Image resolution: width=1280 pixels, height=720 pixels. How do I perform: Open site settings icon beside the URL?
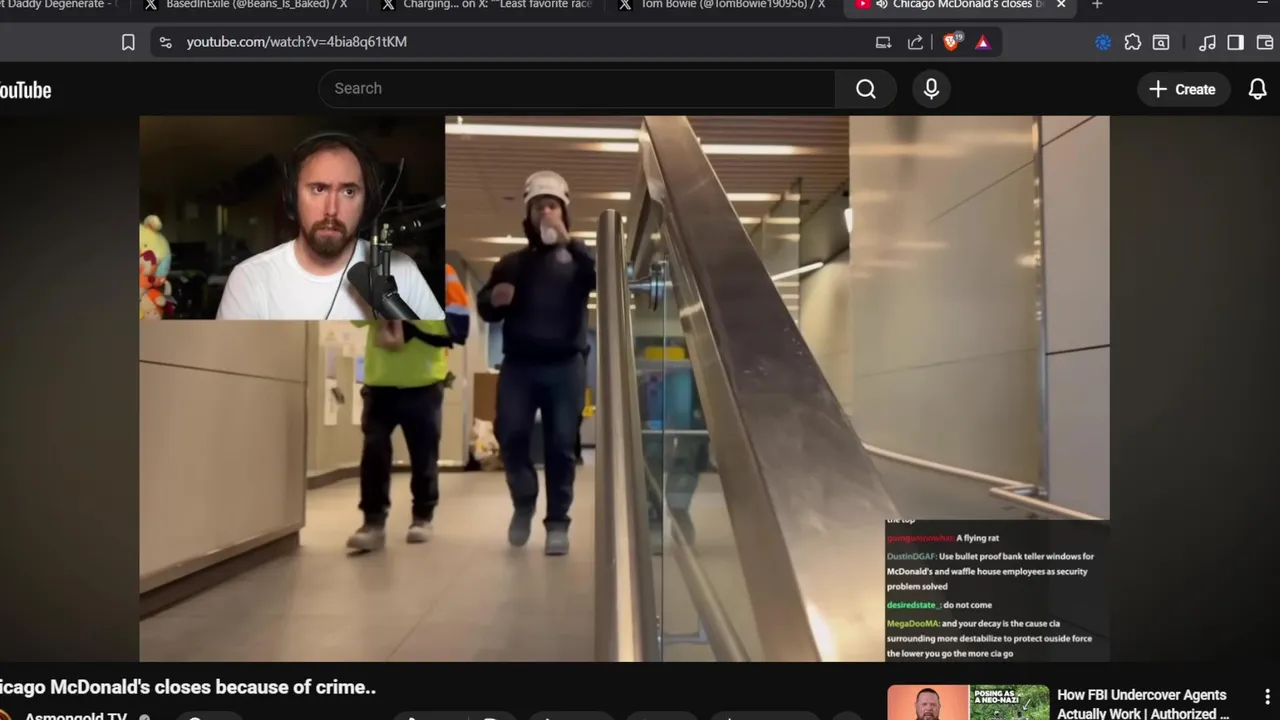pyautogui.click(x=166, y=42)
